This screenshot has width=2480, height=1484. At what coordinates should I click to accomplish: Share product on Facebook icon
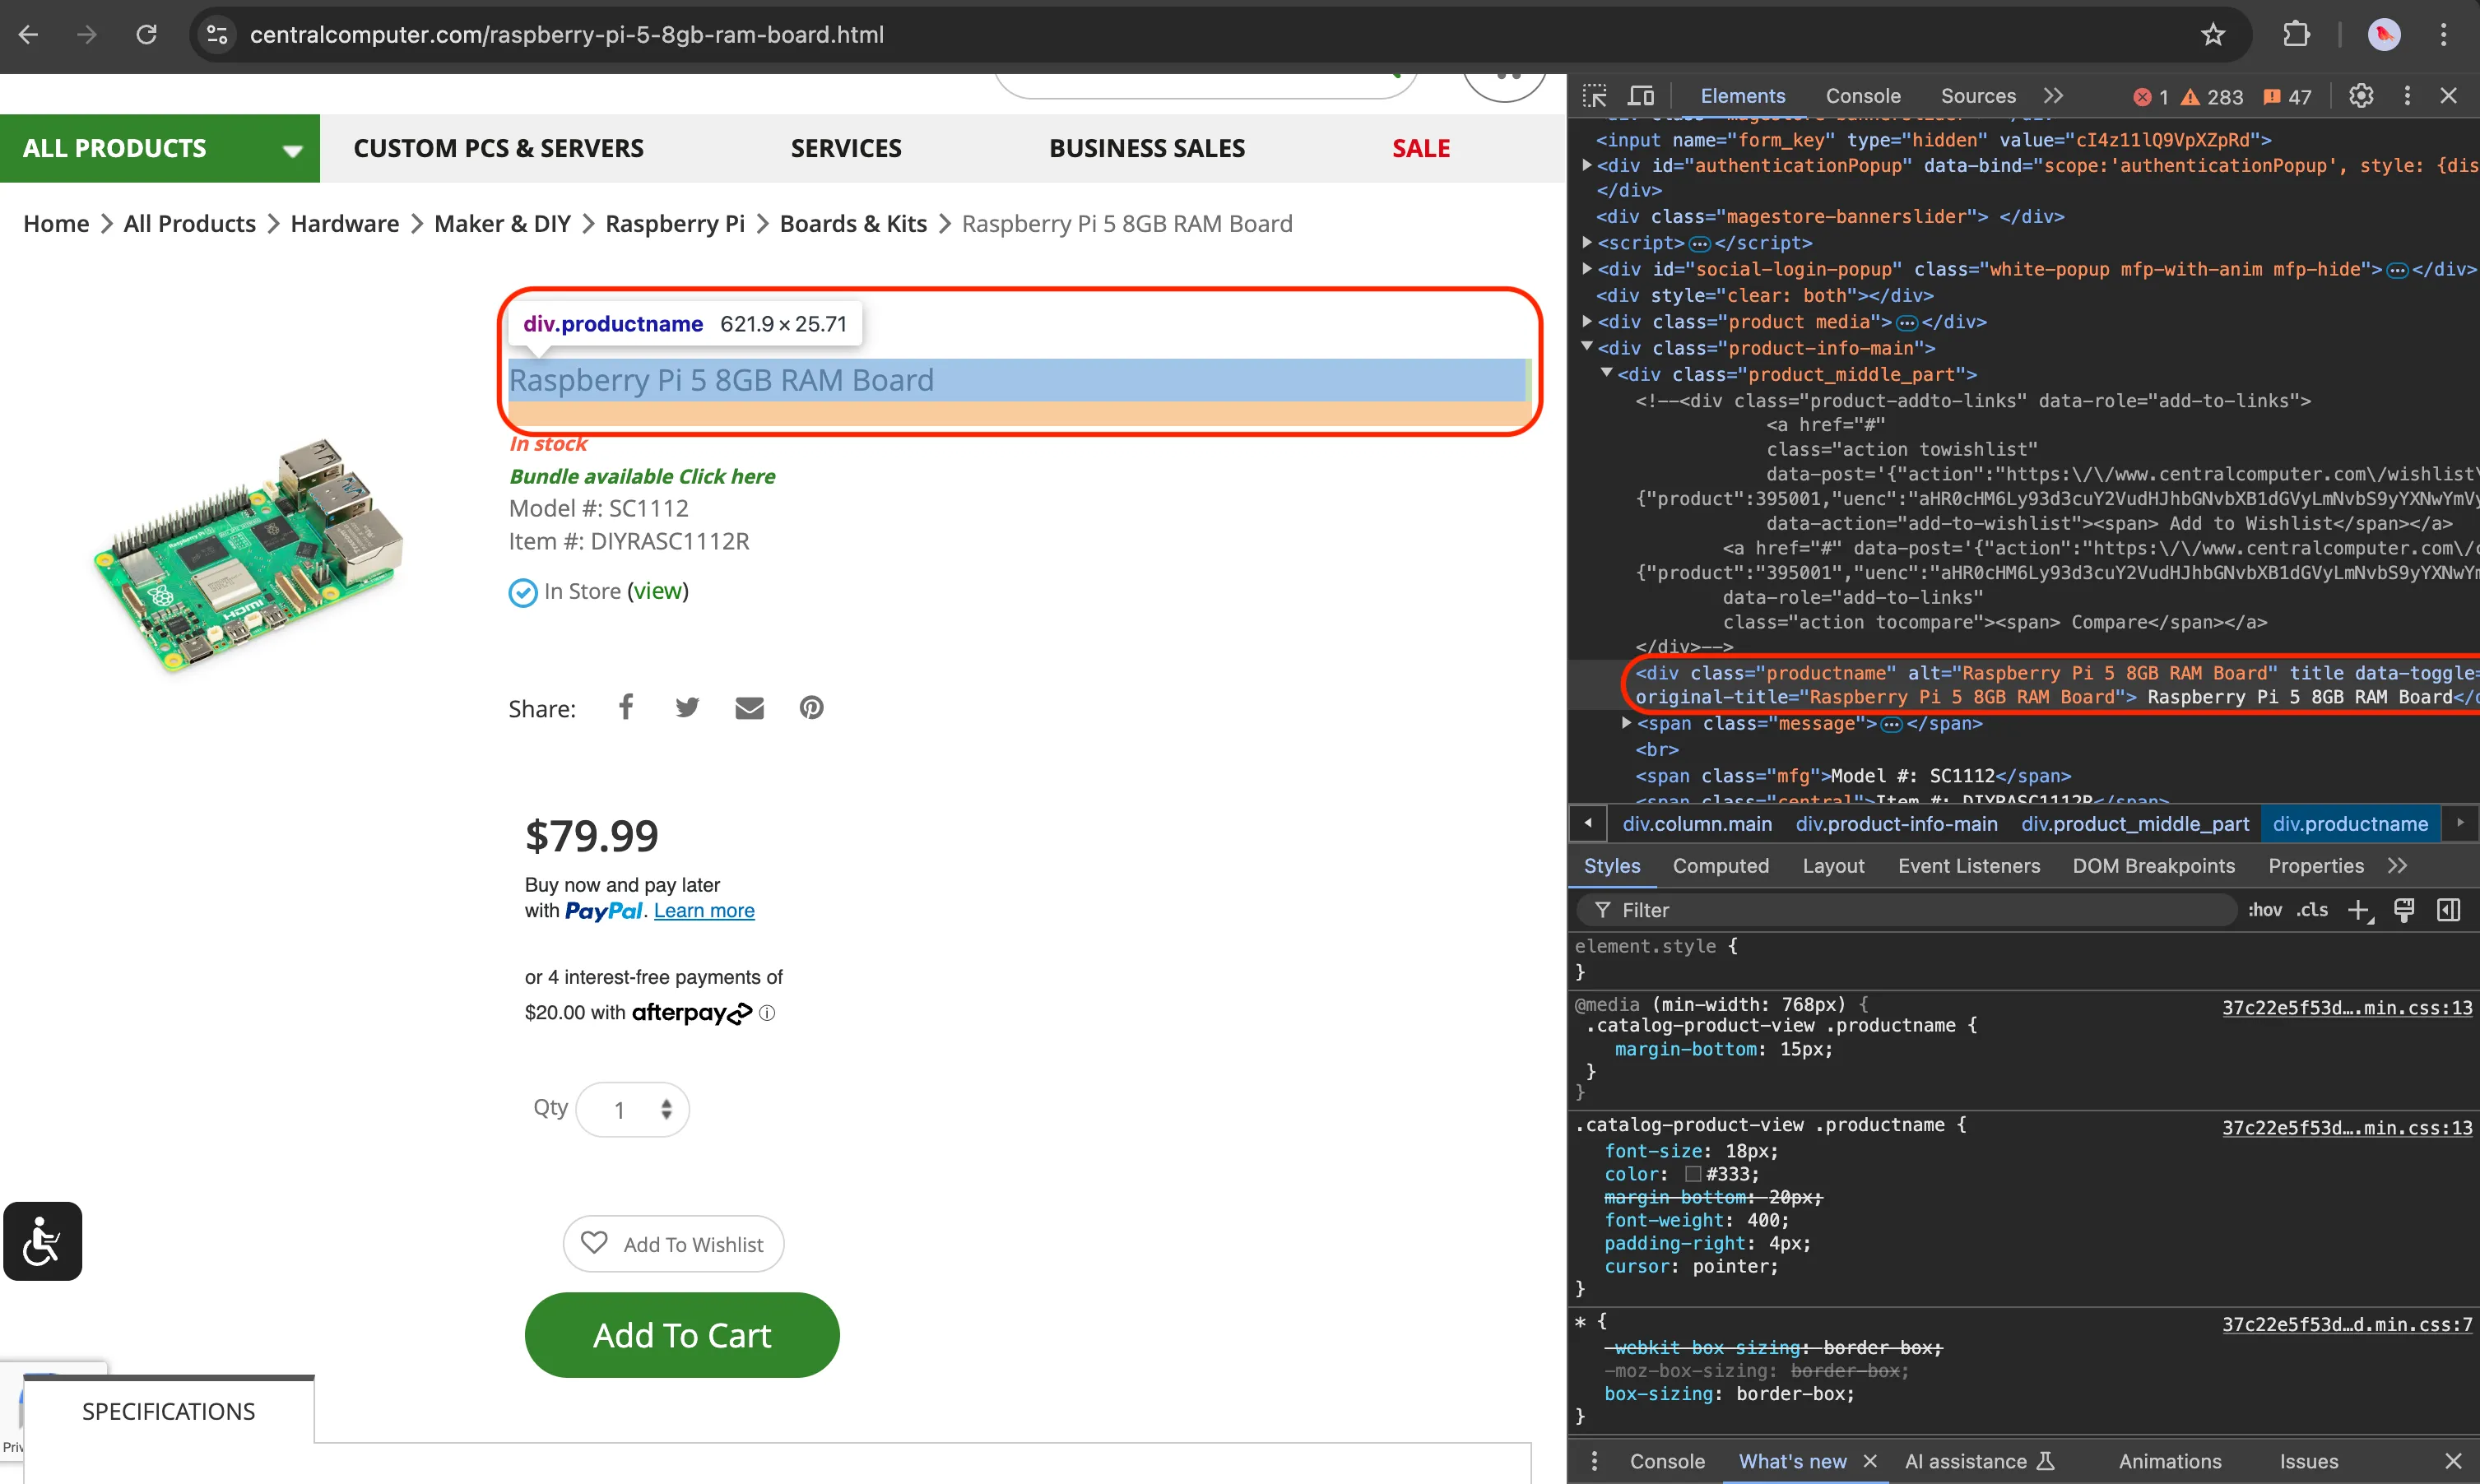point(626,708)
